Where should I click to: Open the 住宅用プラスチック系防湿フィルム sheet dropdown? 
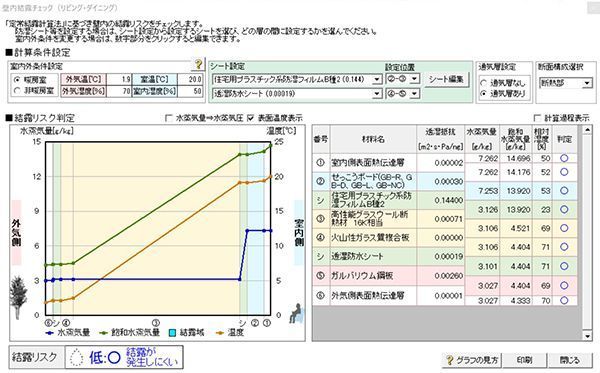(377, 80)
